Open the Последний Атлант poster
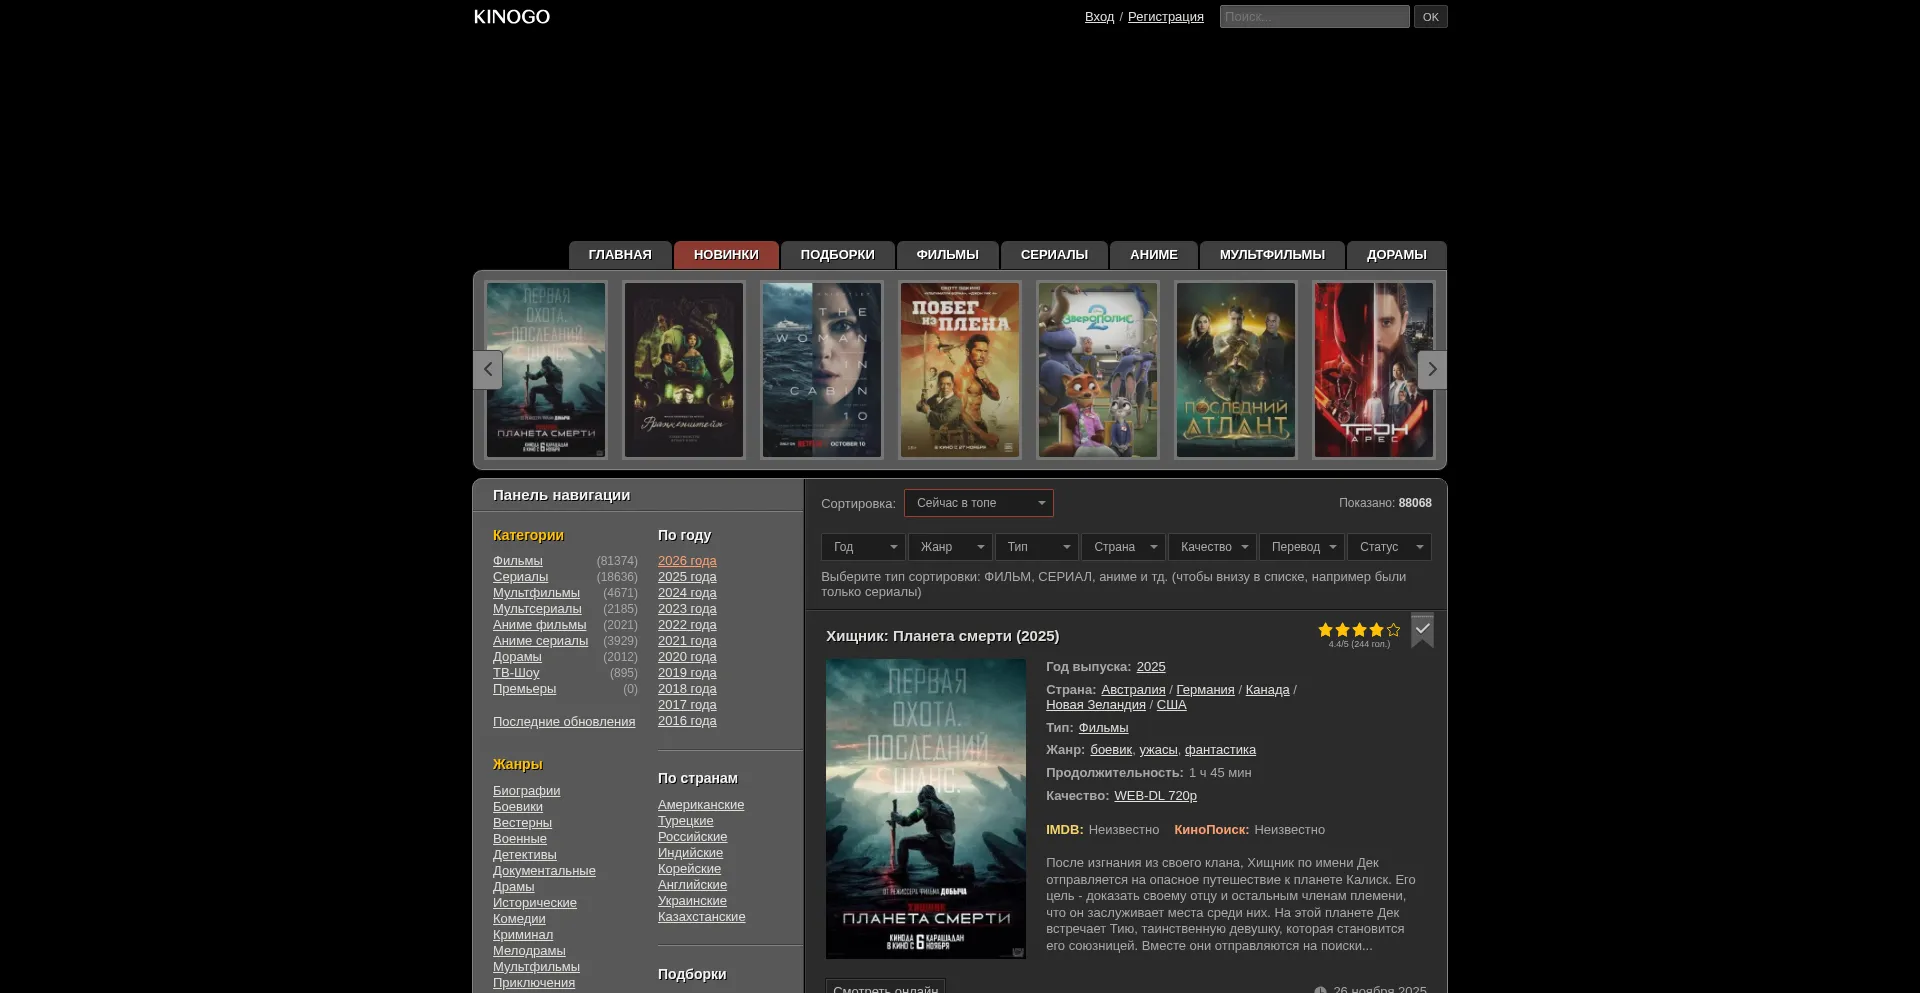This screenshot has height=993, width=1920. [1235, 370]
